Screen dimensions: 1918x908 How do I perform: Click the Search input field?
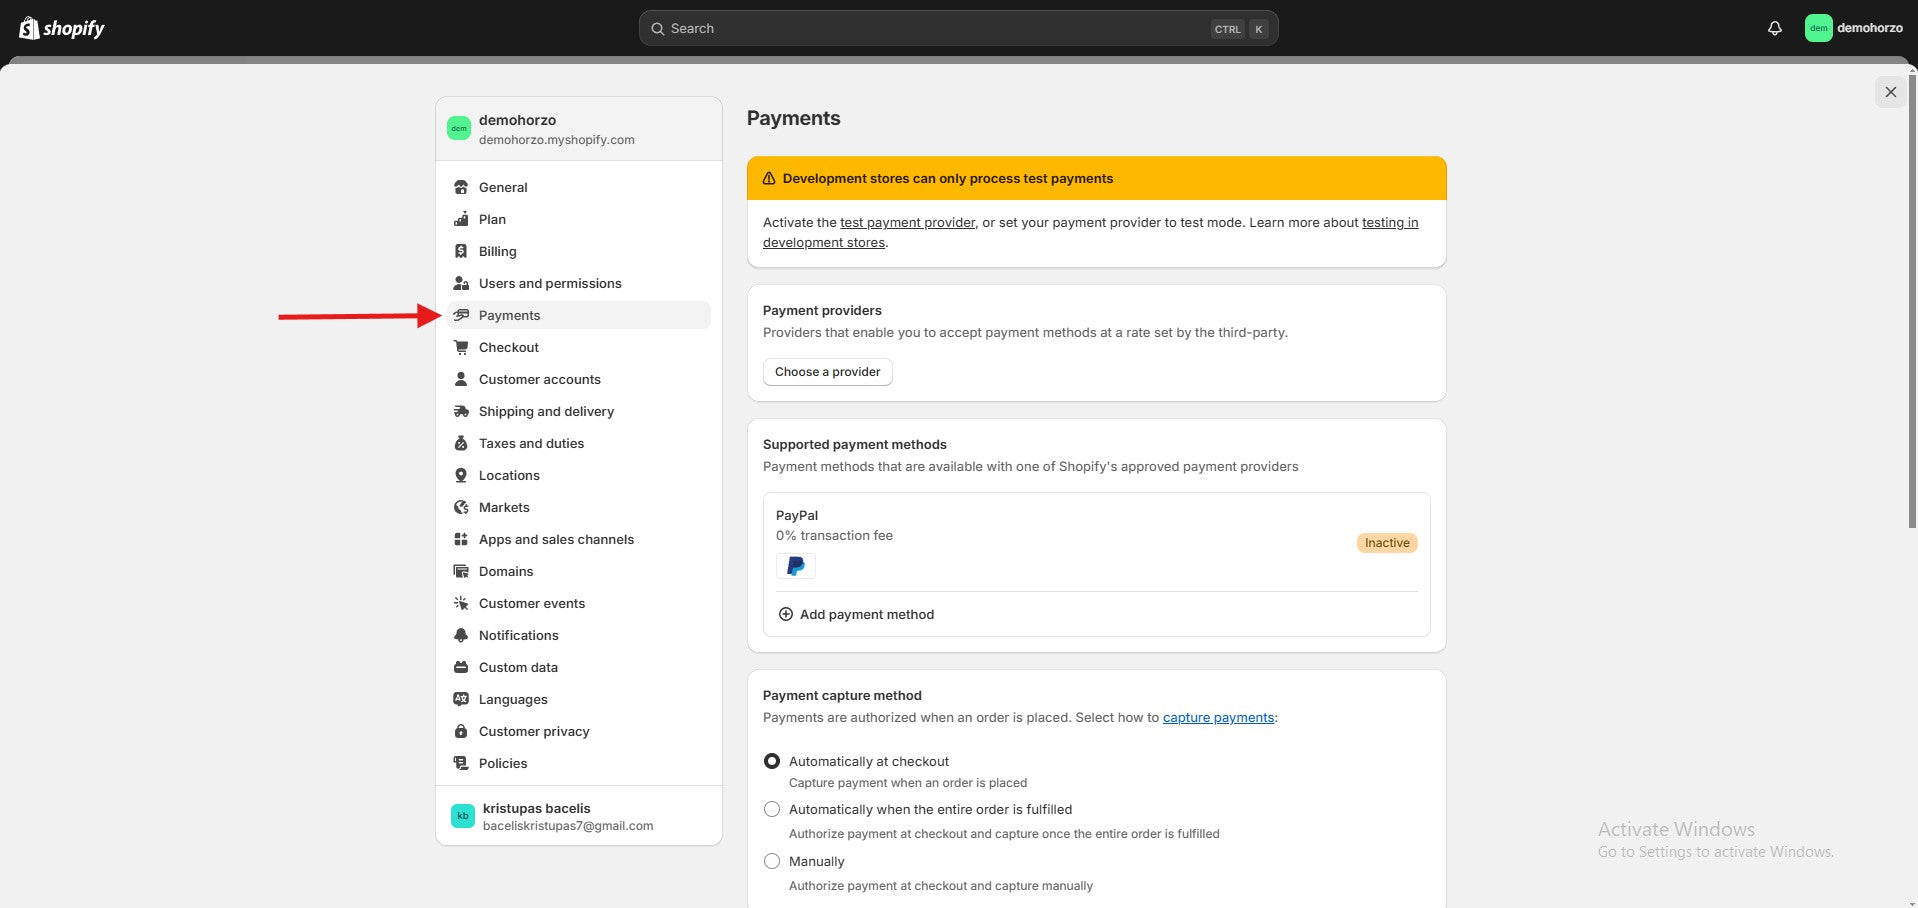(x=930, y=28)
